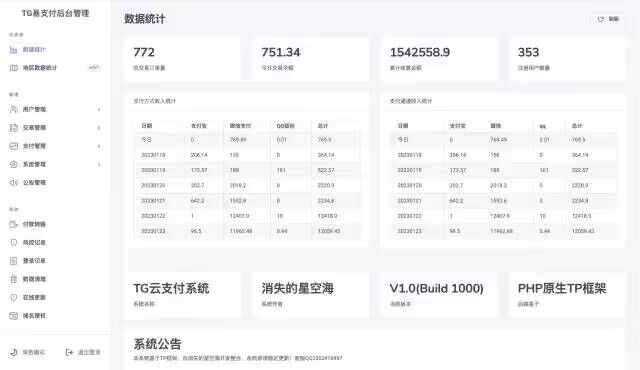This screenshot has width=640, height=370.
Task: Click the logout arrow icon beside 退出登录
Action: [x=69, y=352]
